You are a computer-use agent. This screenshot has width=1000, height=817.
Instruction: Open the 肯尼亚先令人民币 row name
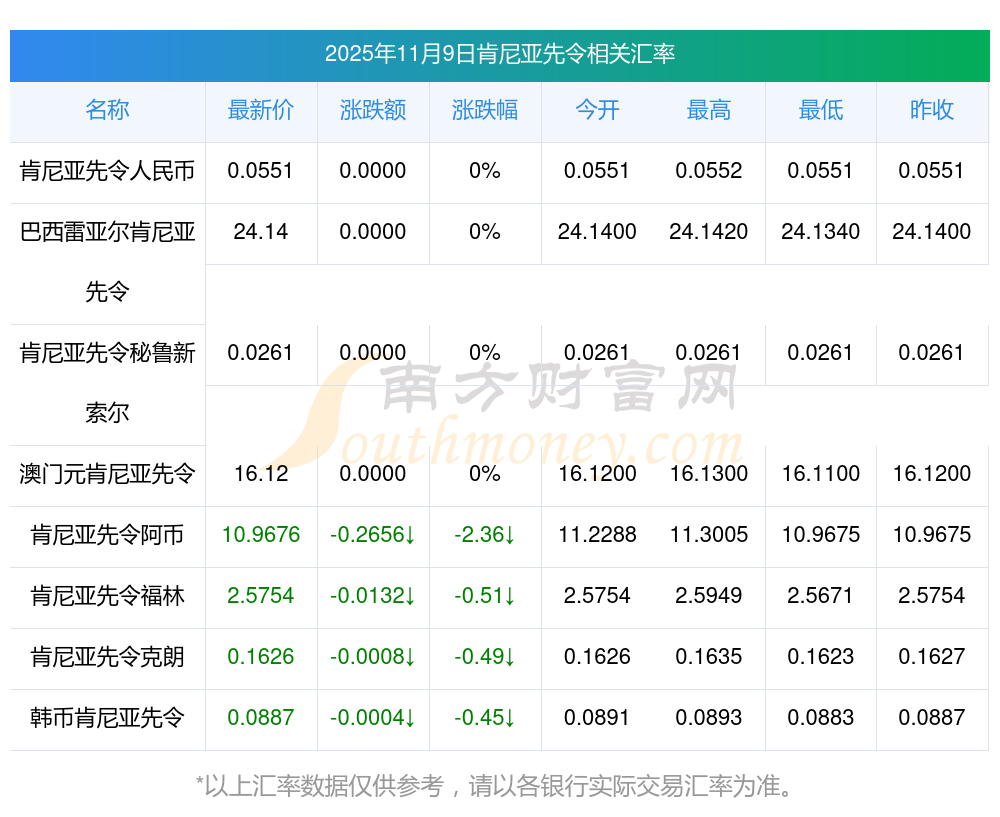coord(107,171)
